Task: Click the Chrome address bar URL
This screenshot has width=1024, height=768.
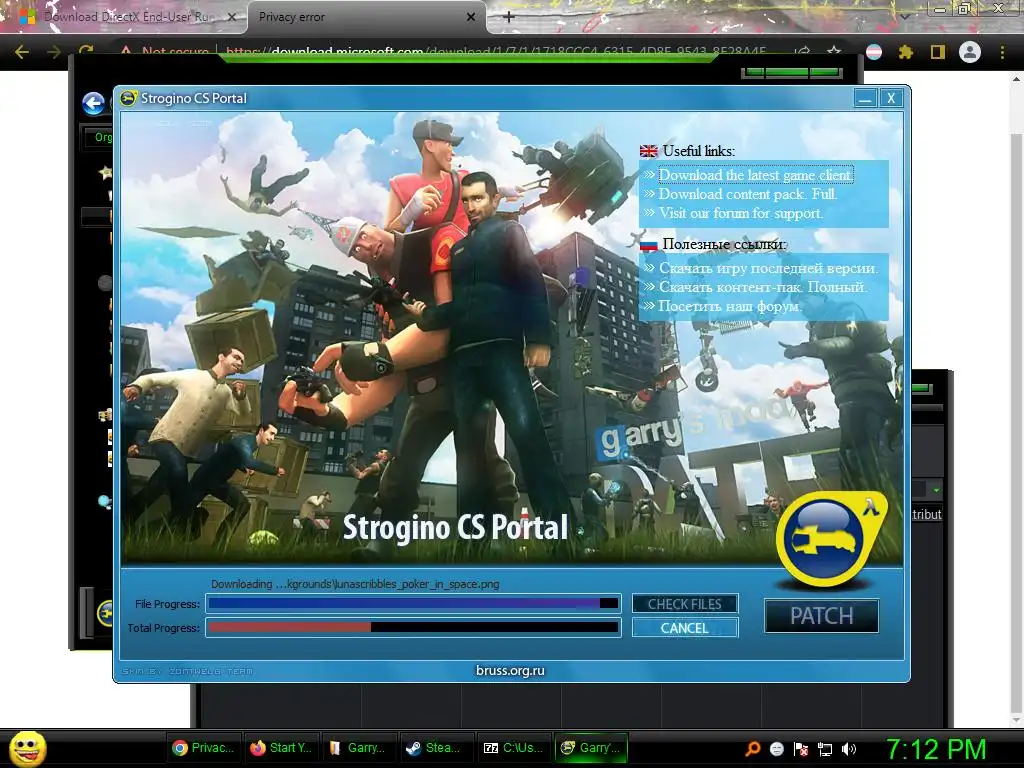Action: (496, 51)
